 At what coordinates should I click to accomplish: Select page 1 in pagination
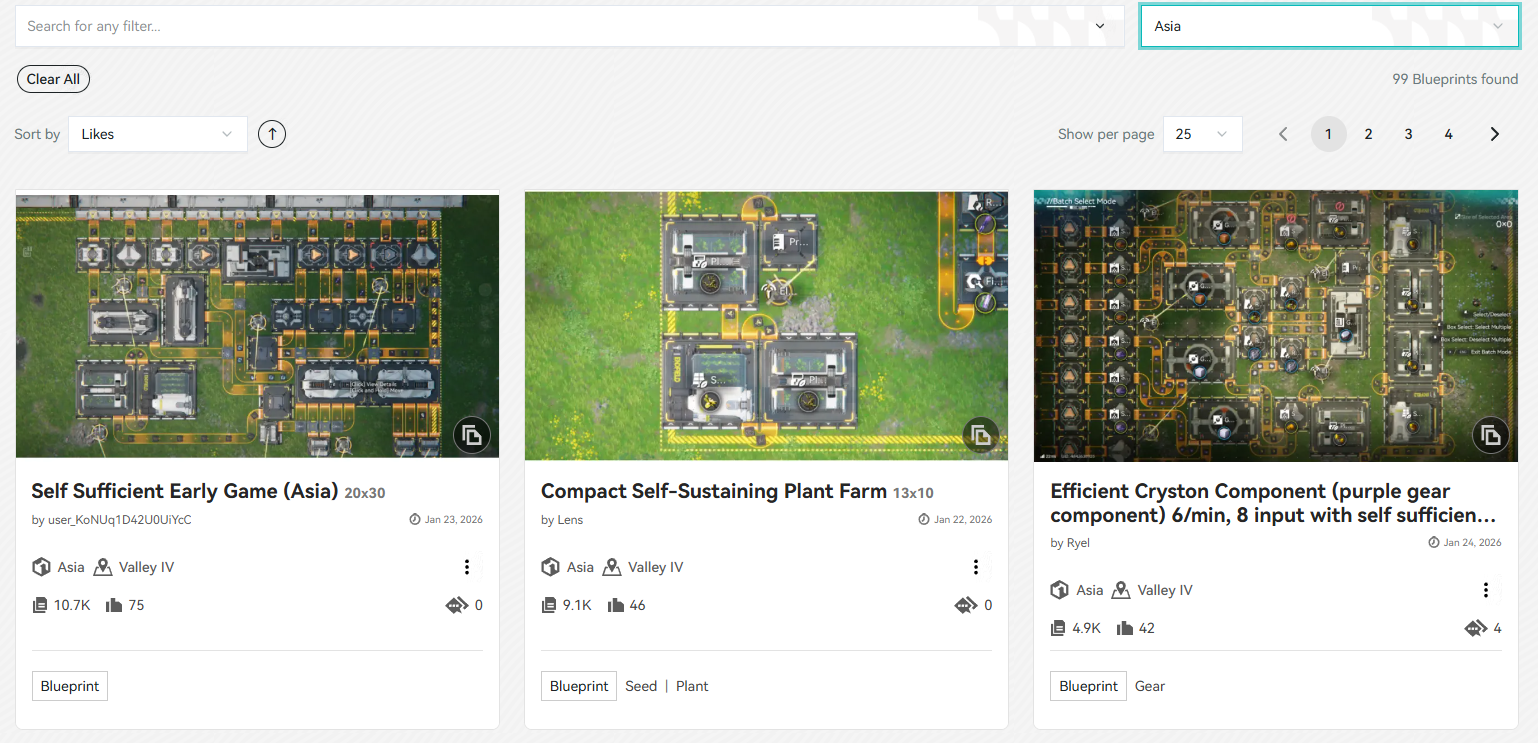1328,134
